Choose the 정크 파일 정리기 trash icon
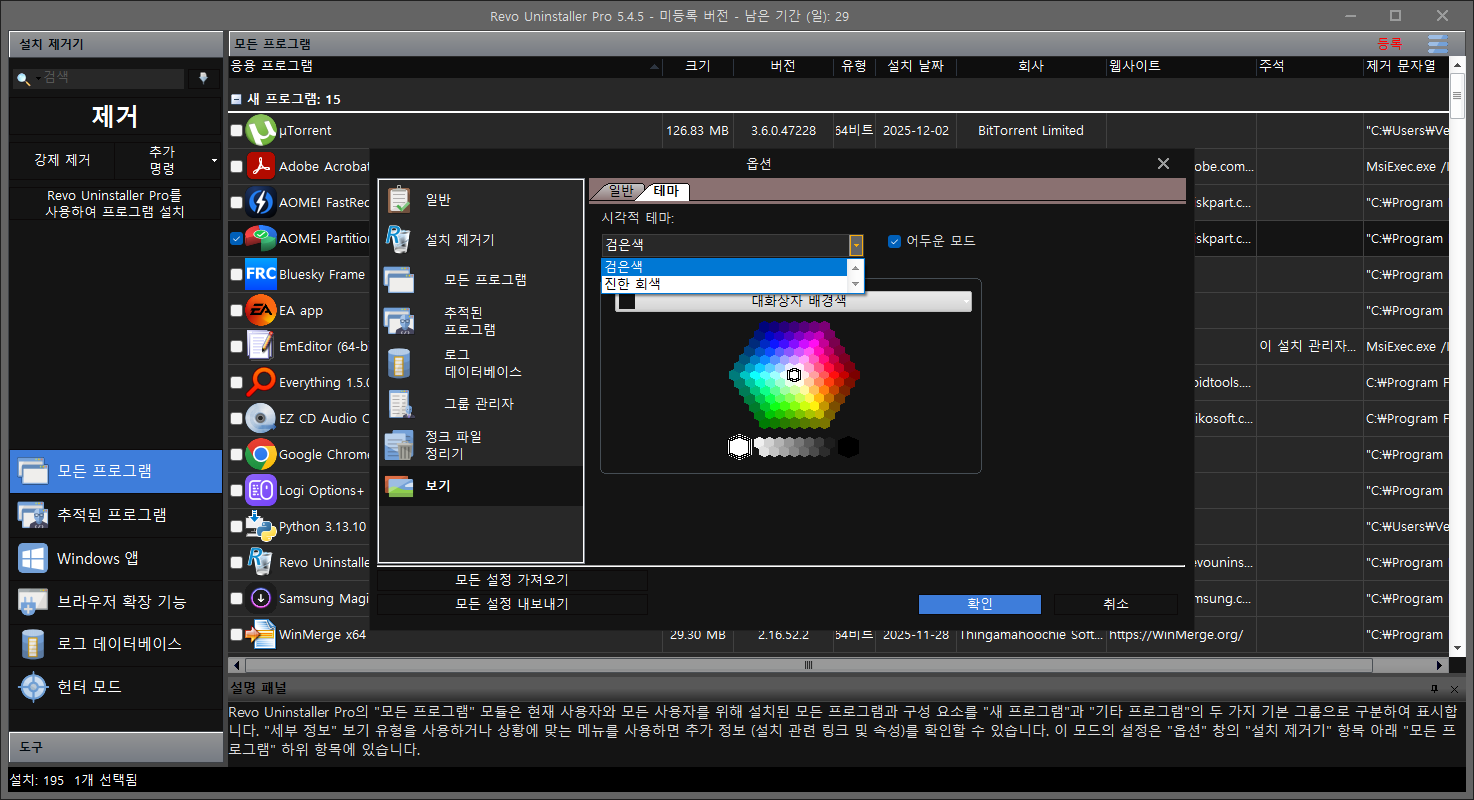Screen dimensions: 1474x800 tap(399, 445)
